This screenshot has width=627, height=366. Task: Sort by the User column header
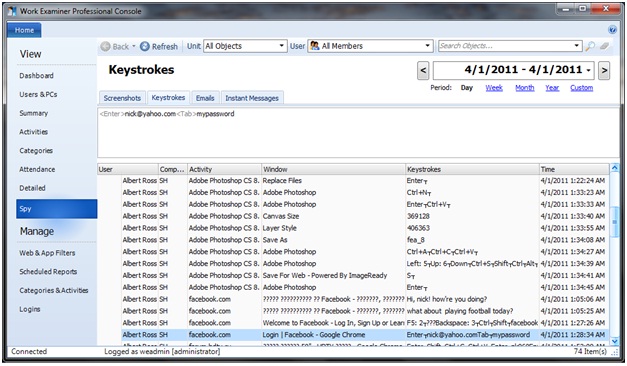point(128,169)
